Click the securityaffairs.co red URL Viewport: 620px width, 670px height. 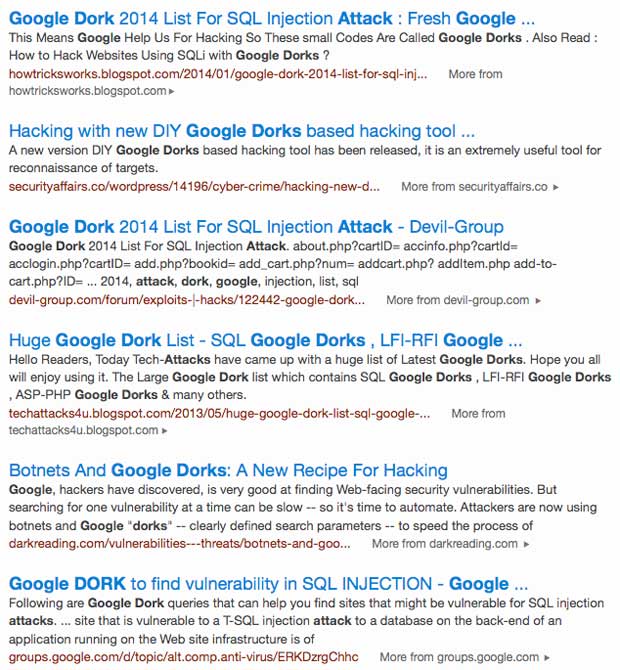194,187
